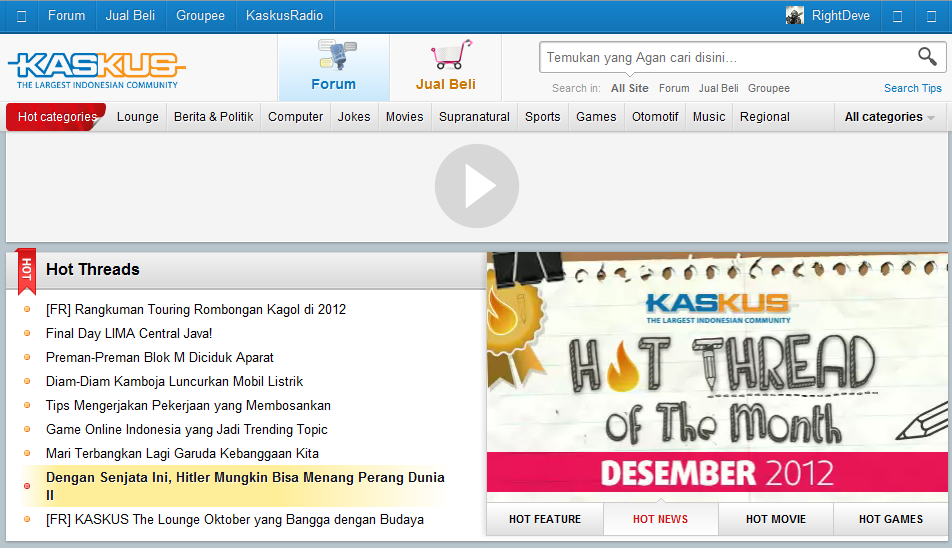This screenshot has width=952, height=548.
Task: Select the 'All Site' search scope
Action: click(x=630, y=88)
